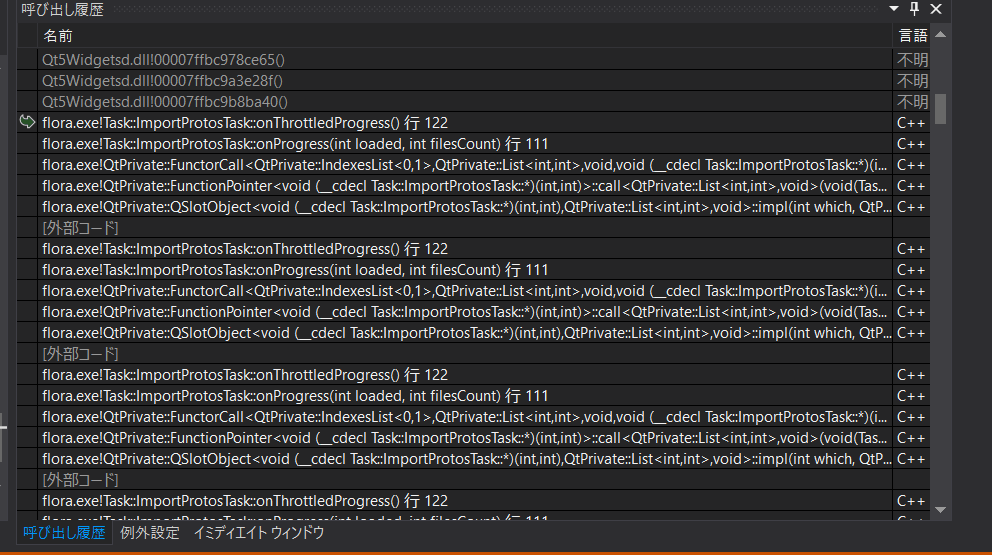Select the Qt5Widgetsd.dll!00007ffbc9a3e28f() frame
Viewport: 992px width, 555px height.
pyautogui.click(x=162, y=81)
